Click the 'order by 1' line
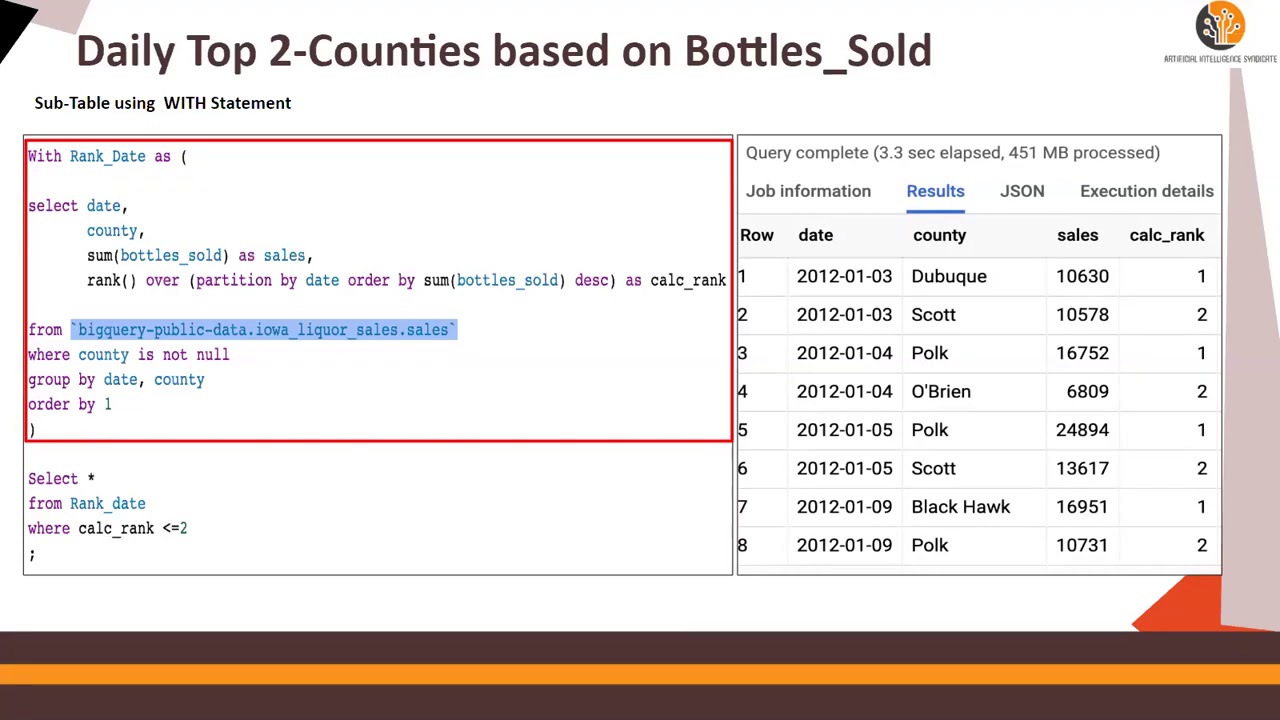 [x=70, y=405]
